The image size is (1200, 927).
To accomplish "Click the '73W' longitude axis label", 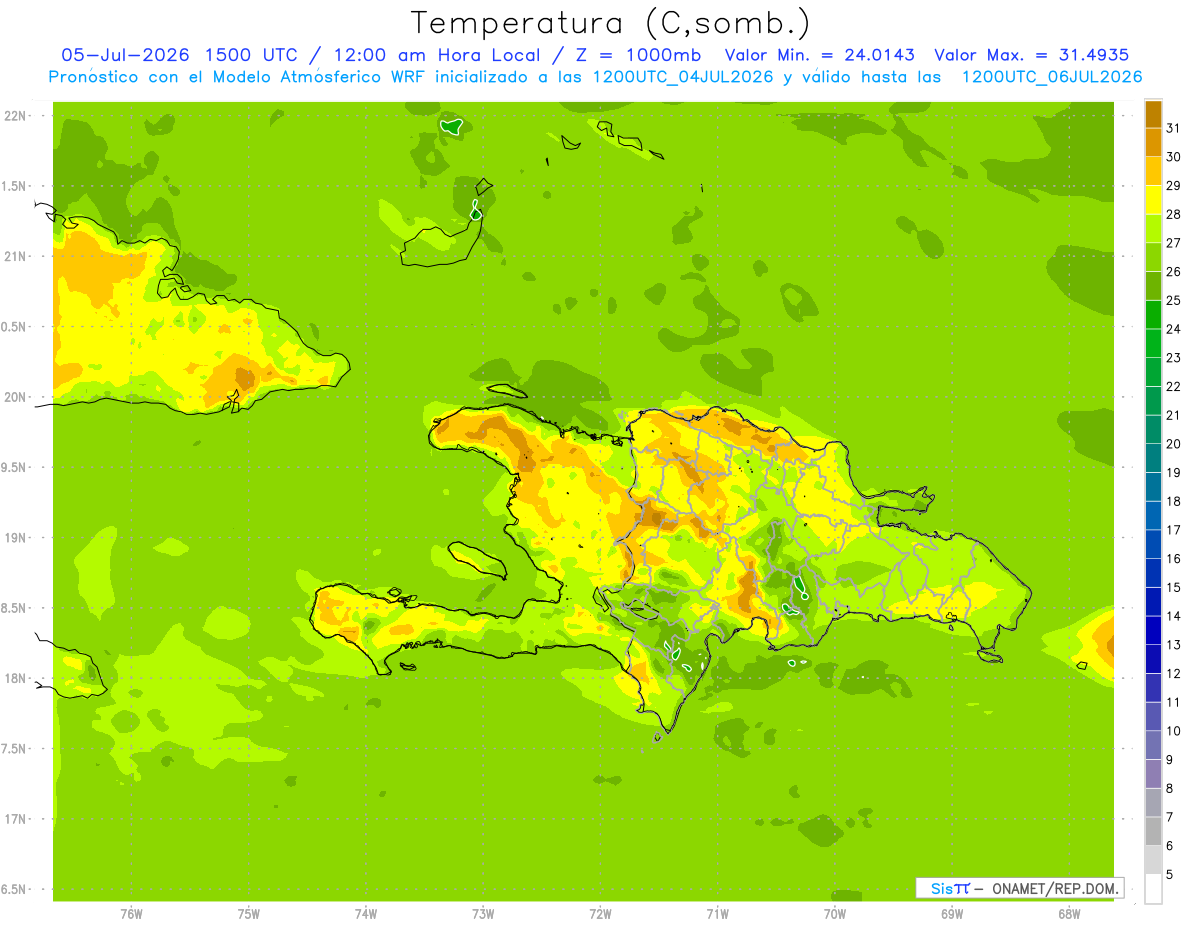I will pyautogui.click(x=483, y=914).
